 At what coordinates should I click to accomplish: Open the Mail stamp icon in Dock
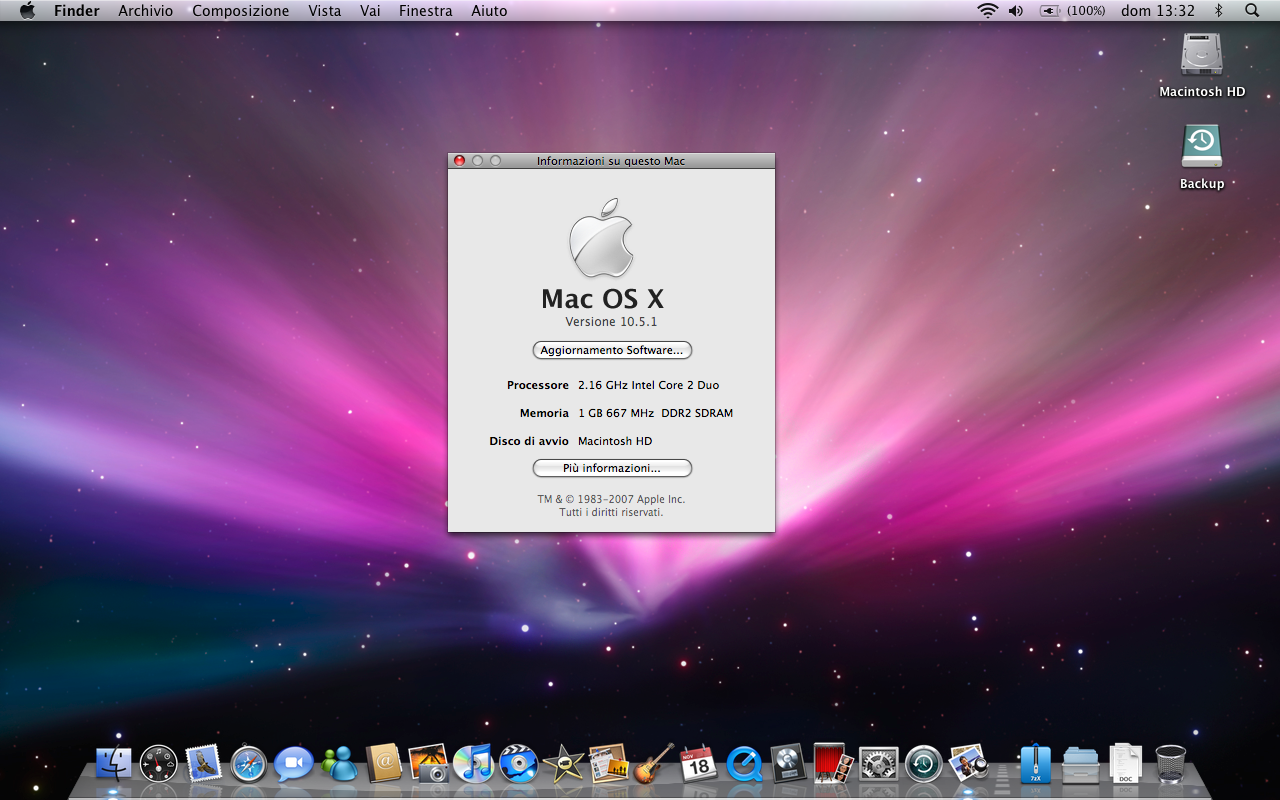[x=203, y=764]
